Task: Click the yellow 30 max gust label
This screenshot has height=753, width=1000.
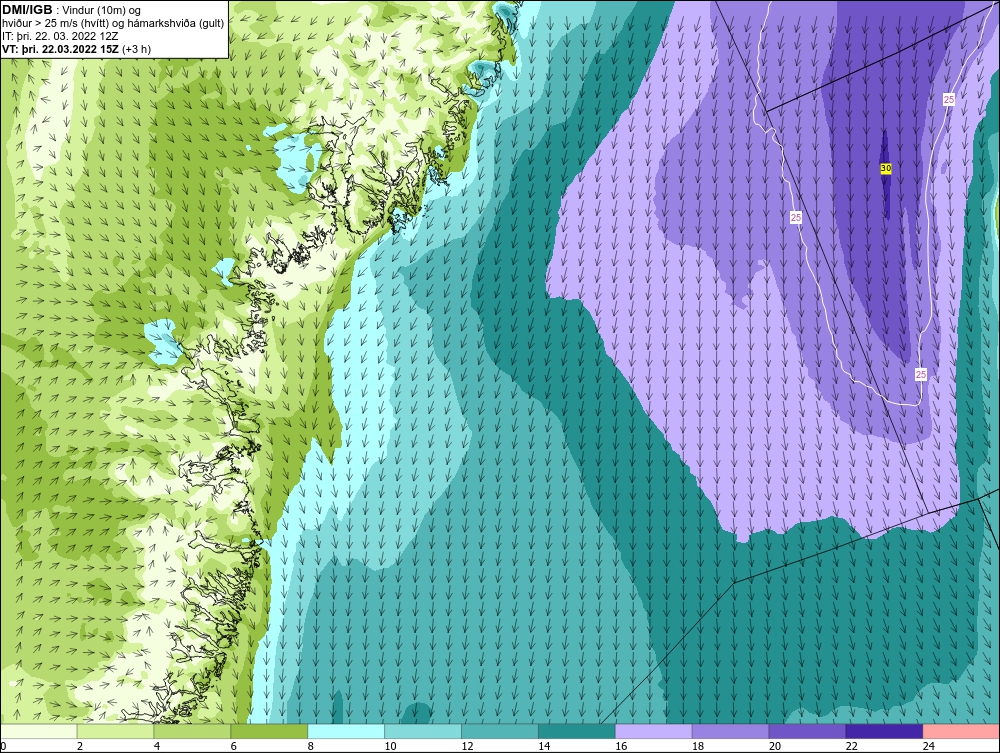Action: (x=885, y=168)
